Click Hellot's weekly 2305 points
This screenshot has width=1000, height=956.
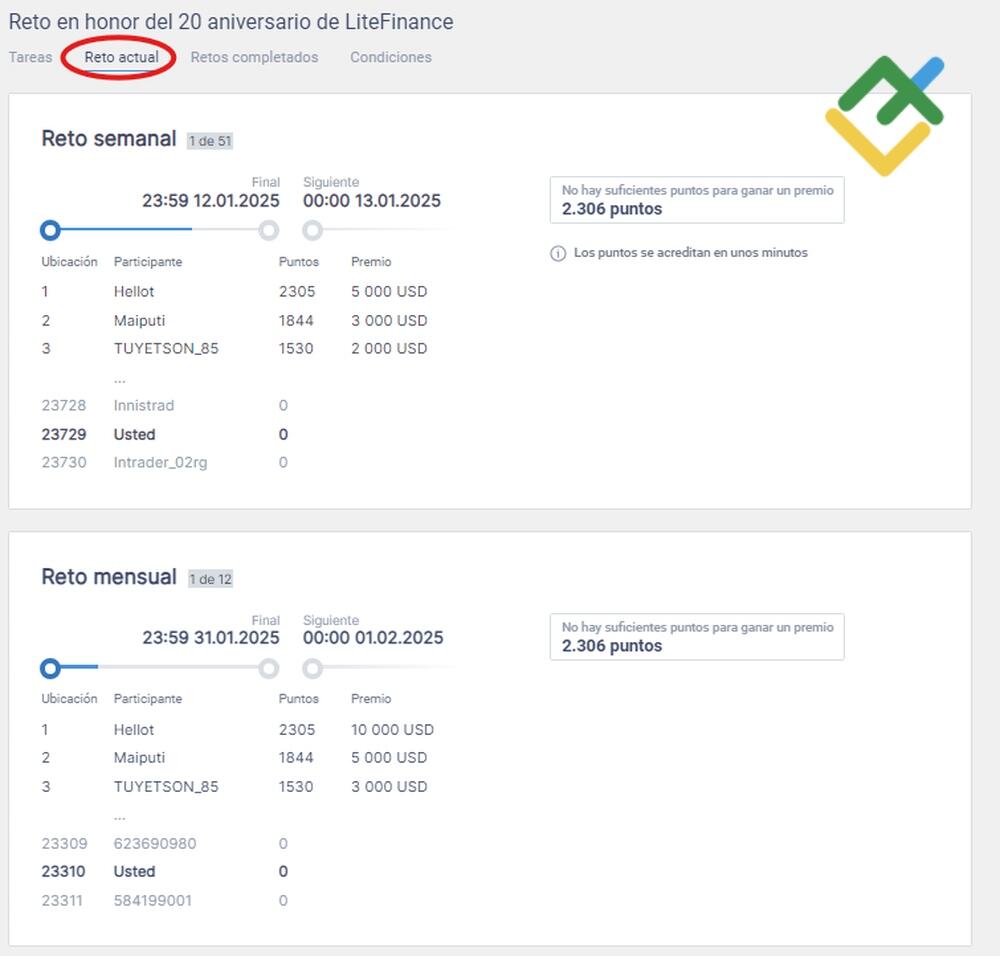[x=297, y=291]
